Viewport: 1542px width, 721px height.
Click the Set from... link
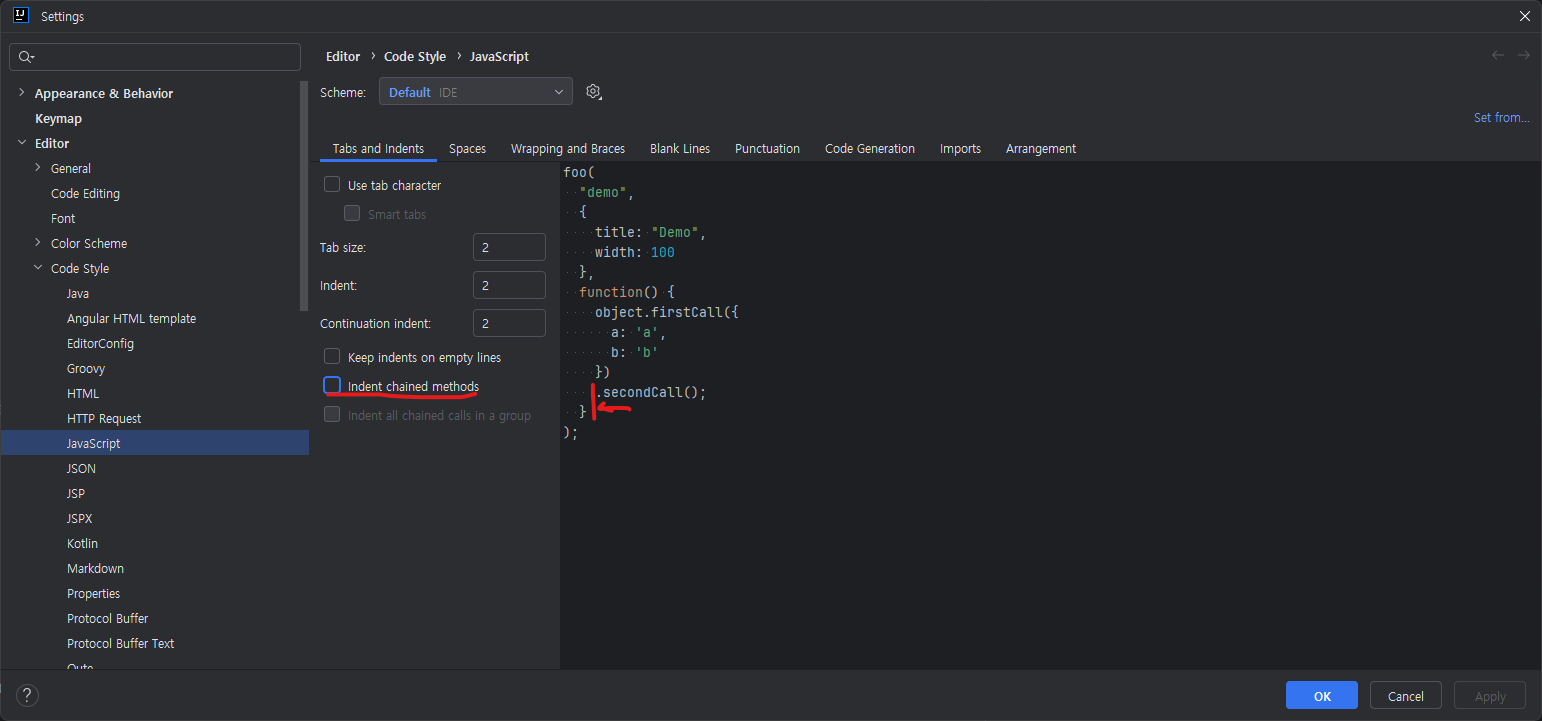coord(1501,118)
